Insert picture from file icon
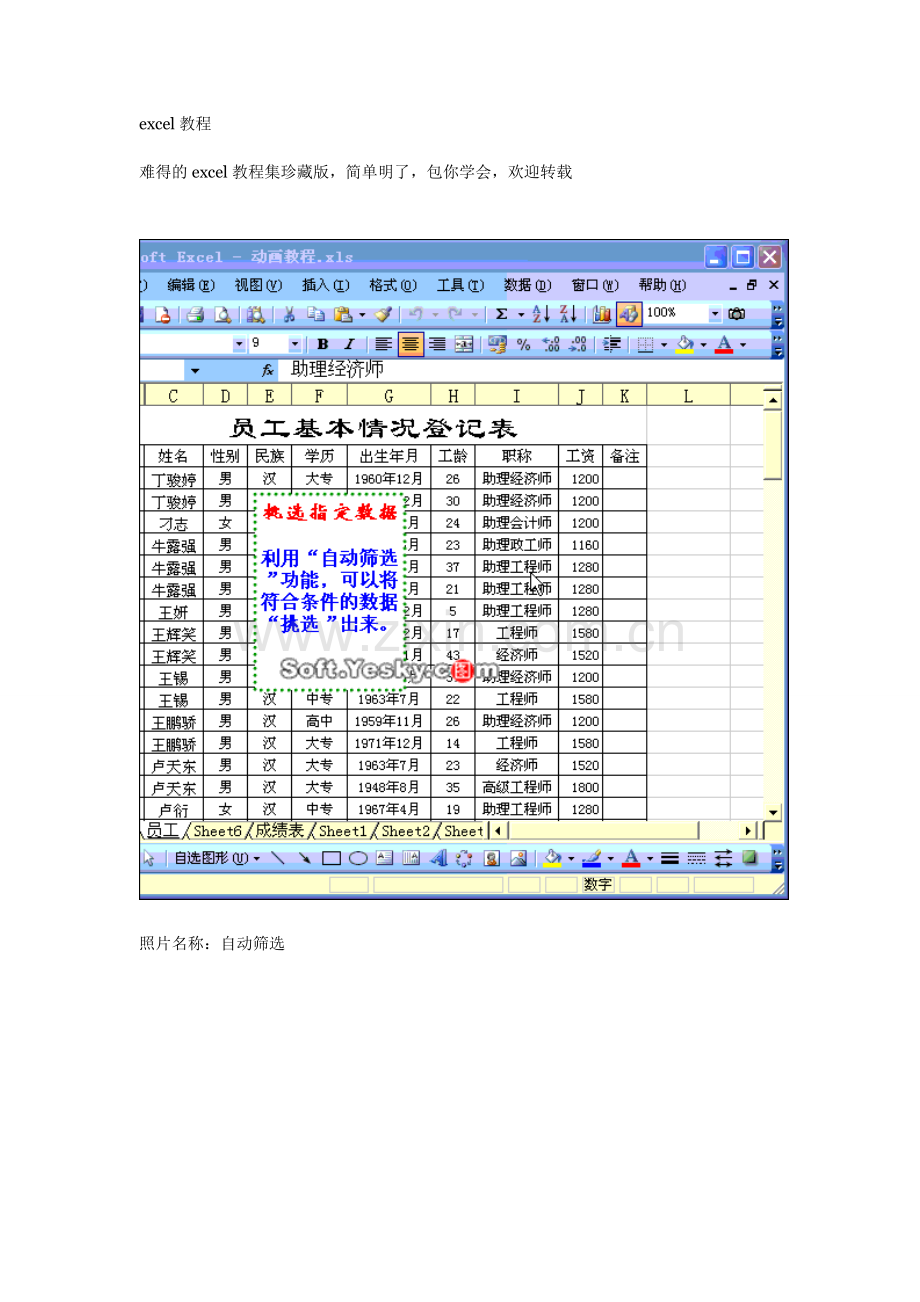920x1302 pixels. [518, 857]
